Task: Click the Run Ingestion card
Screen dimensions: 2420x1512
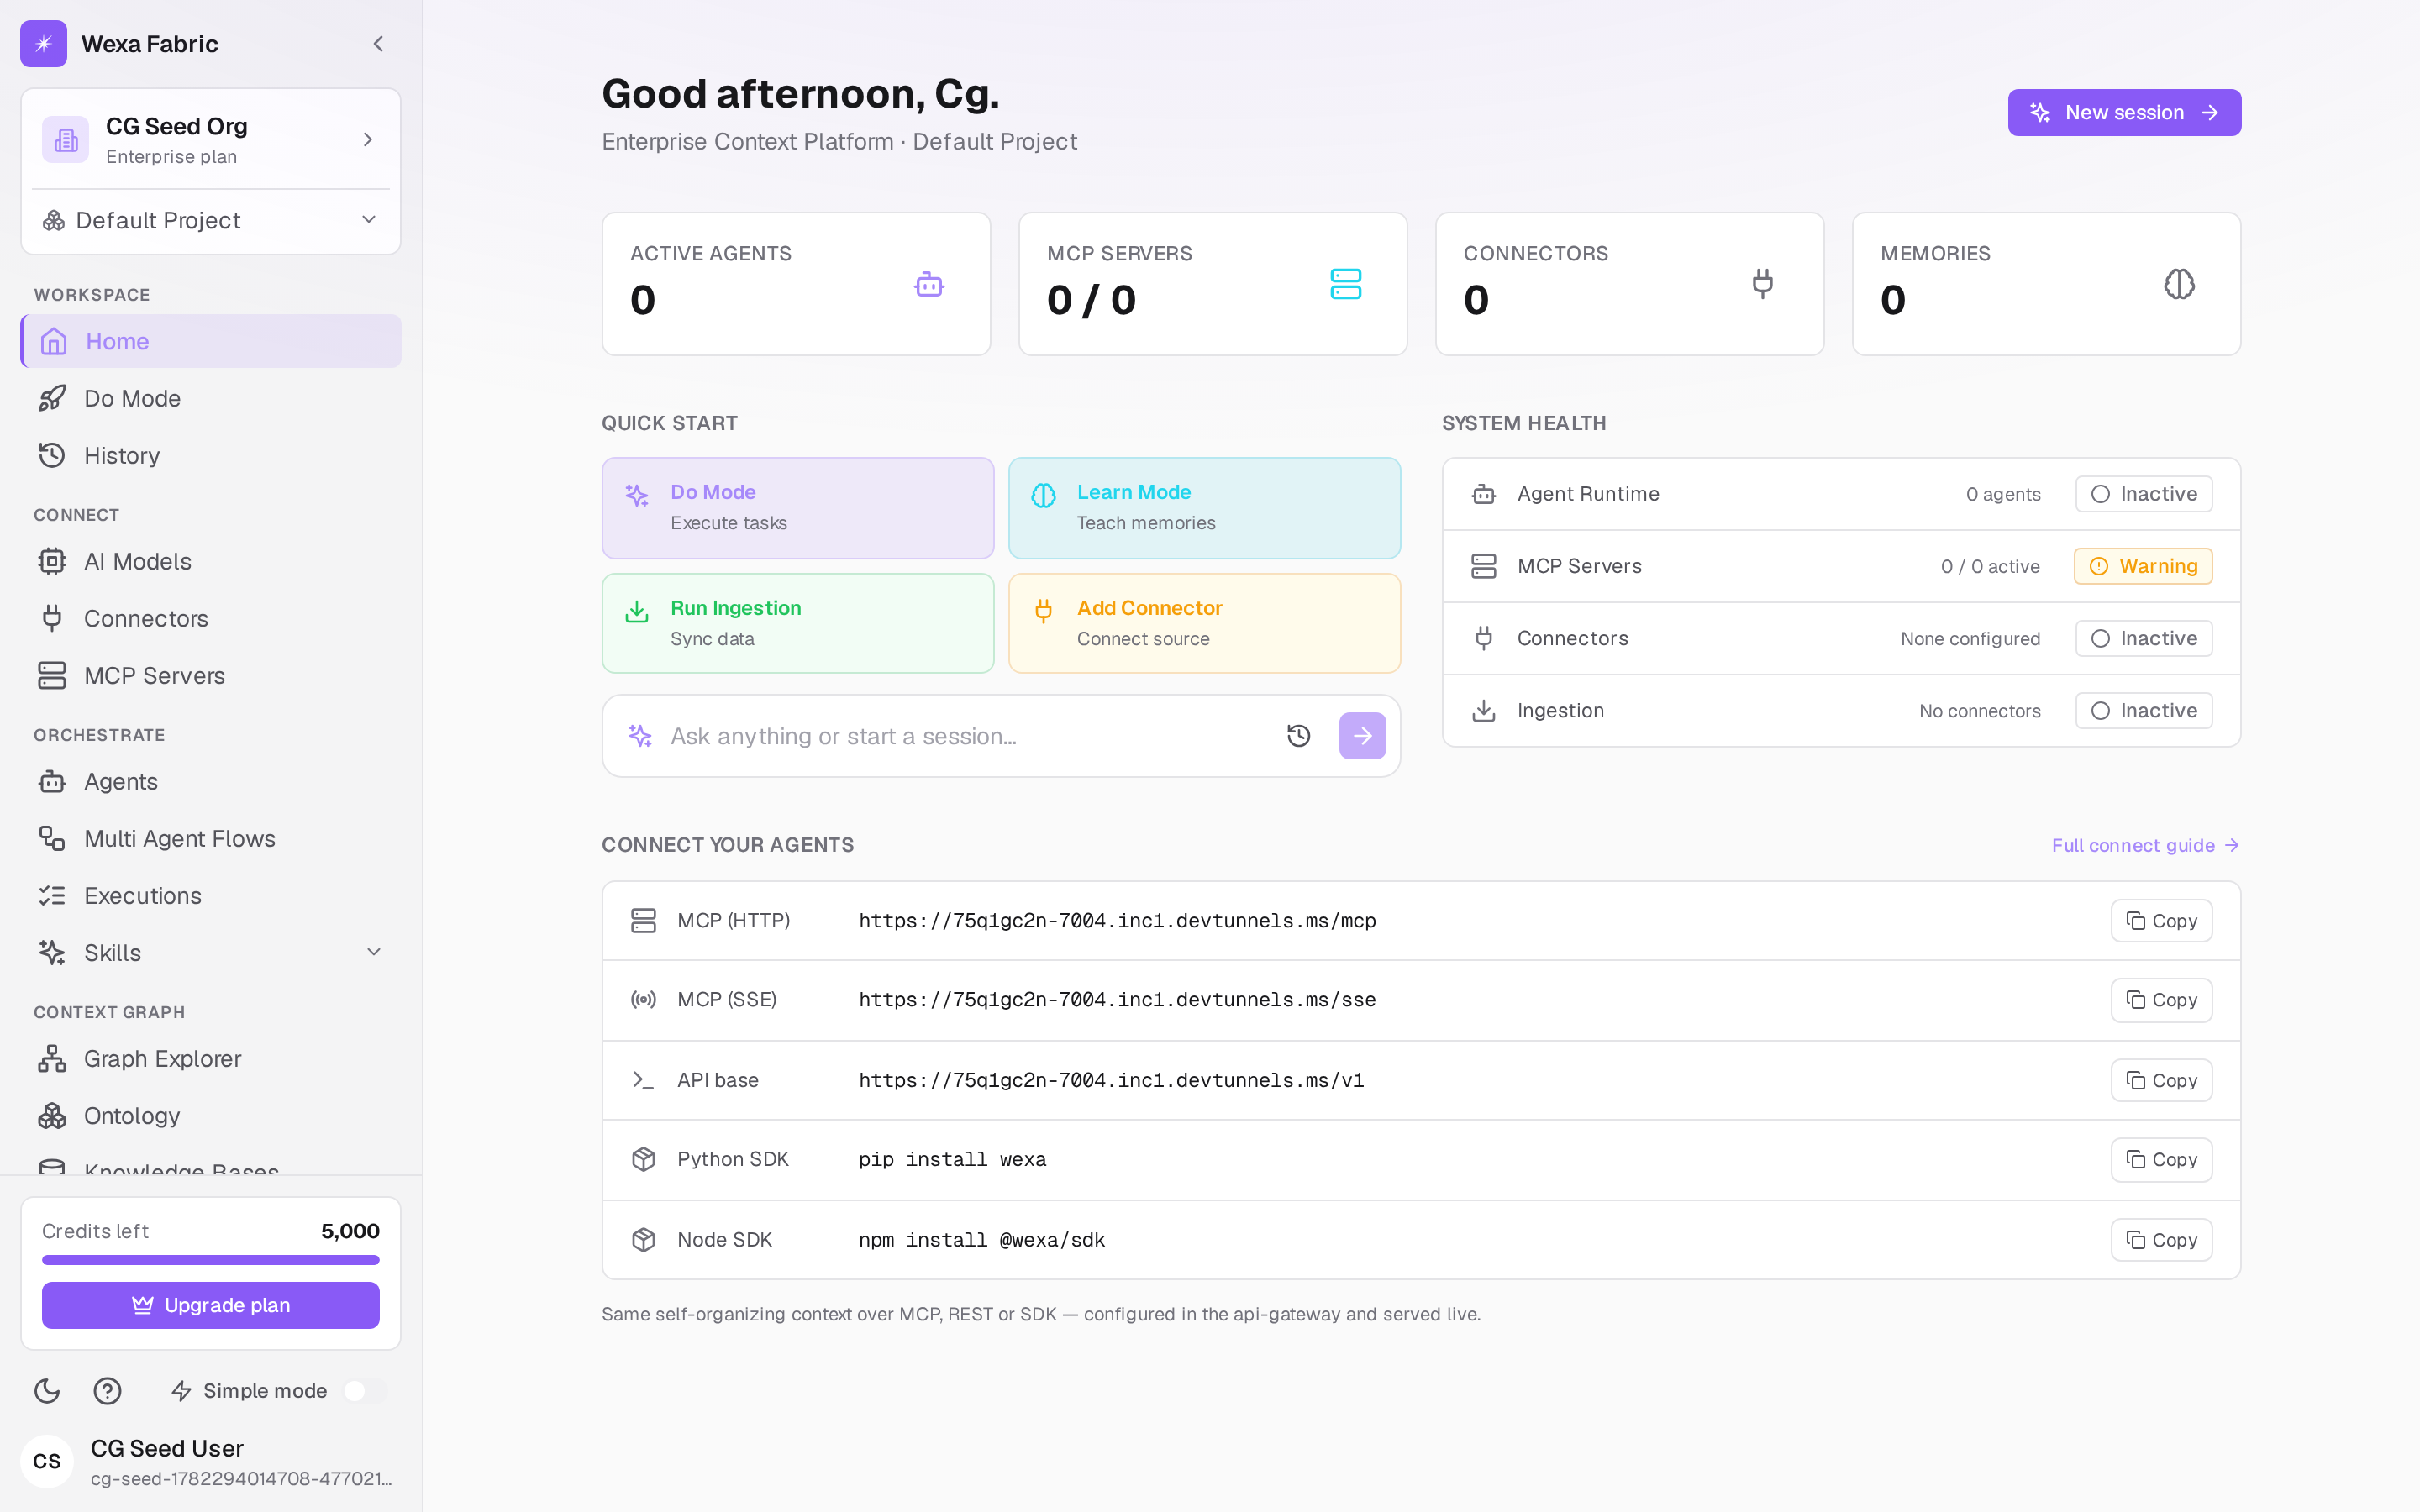Action: click(798, 623)
